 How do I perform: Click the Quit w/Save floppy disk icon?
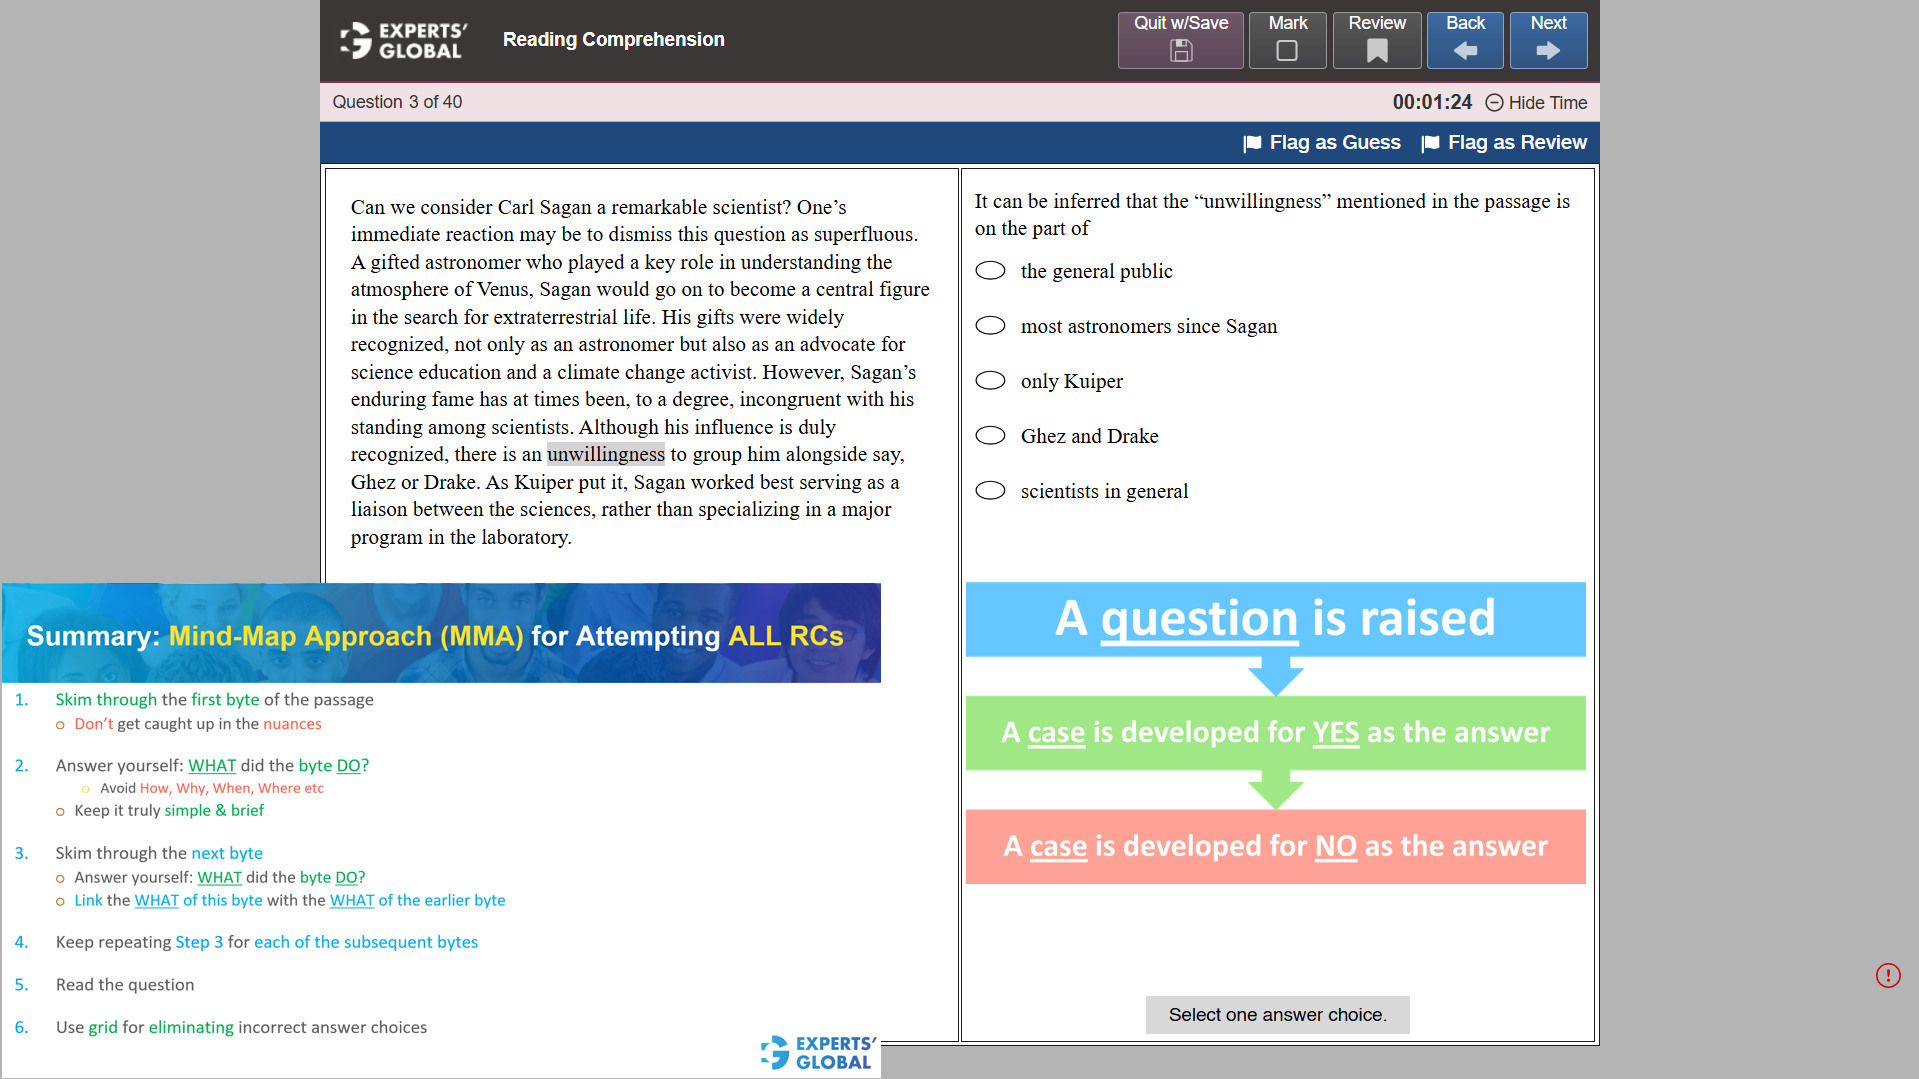click(x=1181, y=51)
